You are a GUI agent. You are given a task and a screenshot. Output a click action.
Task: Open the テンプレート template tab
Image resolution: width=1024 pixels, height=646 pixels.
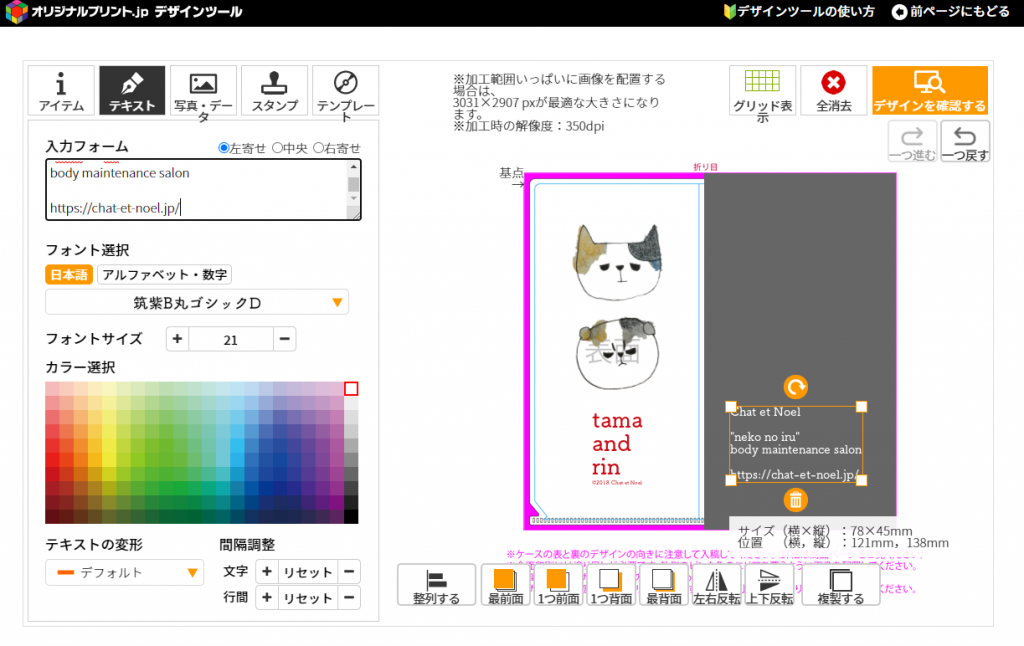(345, 90)
